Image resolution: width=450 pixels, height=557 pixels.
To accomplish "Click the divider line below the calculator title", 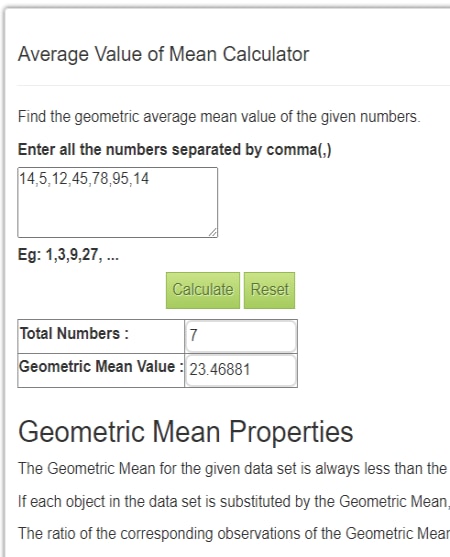I will pos(233,85).
